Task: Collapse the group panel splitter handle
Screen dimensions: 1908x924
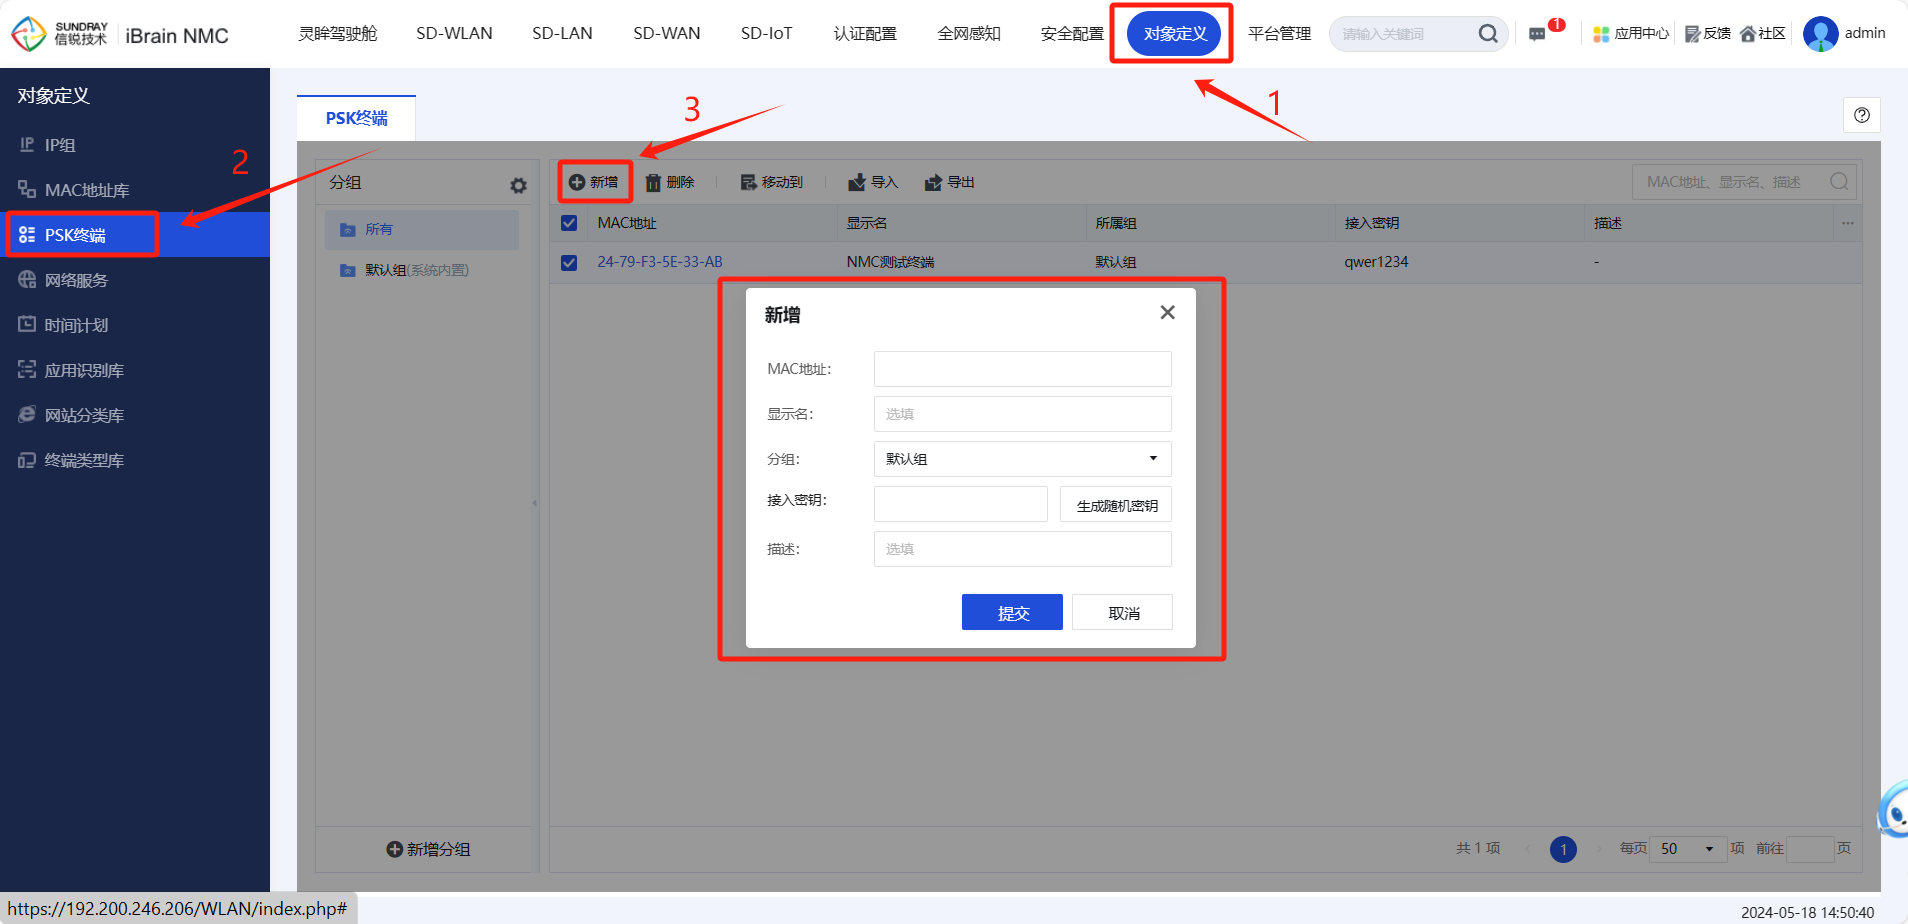Action: pos(535,503)
